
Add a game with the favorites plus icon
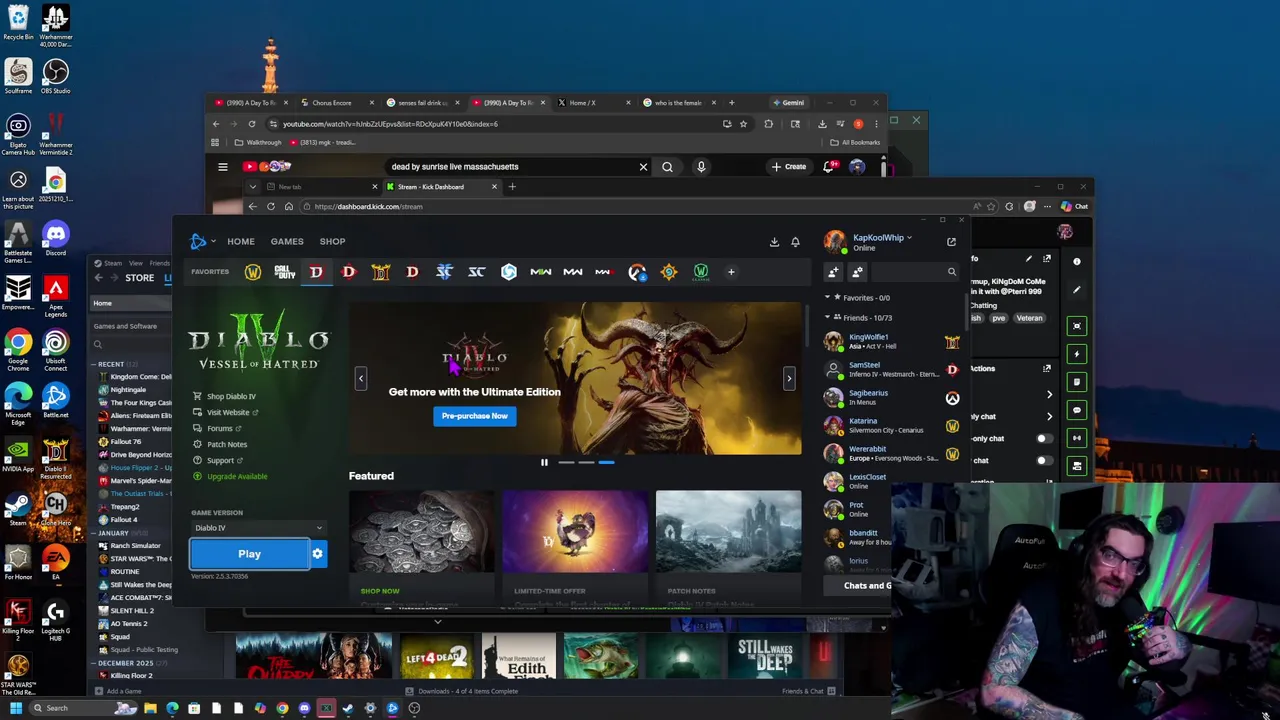[x=731, y=272]
